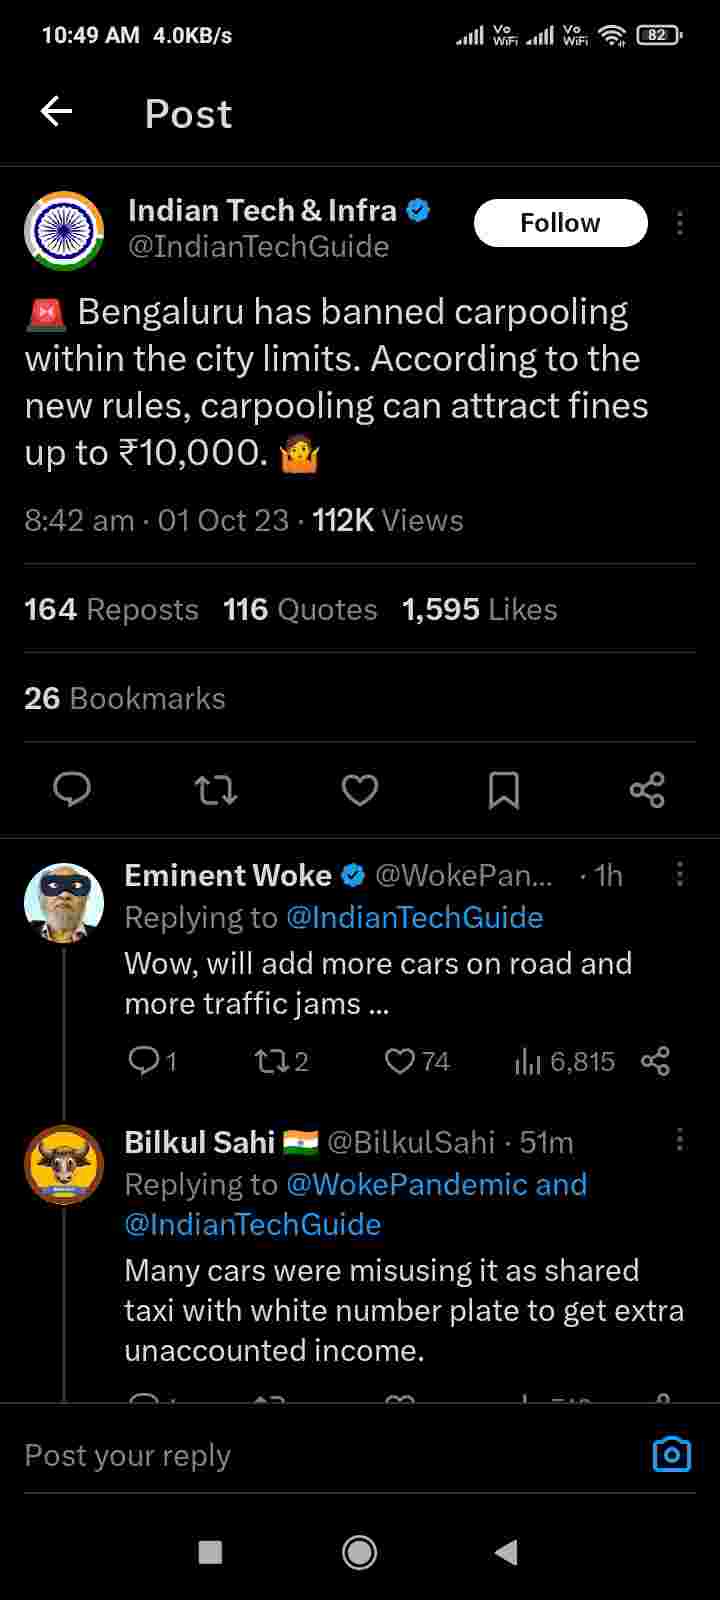
Task: Tap the back arrow beside Post
Action: (57, 112)
